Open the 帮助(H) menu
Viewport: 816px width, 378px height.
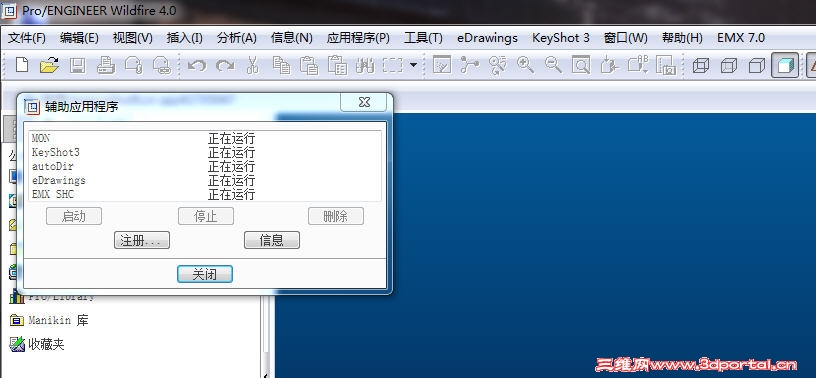click(x=682, y=38)
